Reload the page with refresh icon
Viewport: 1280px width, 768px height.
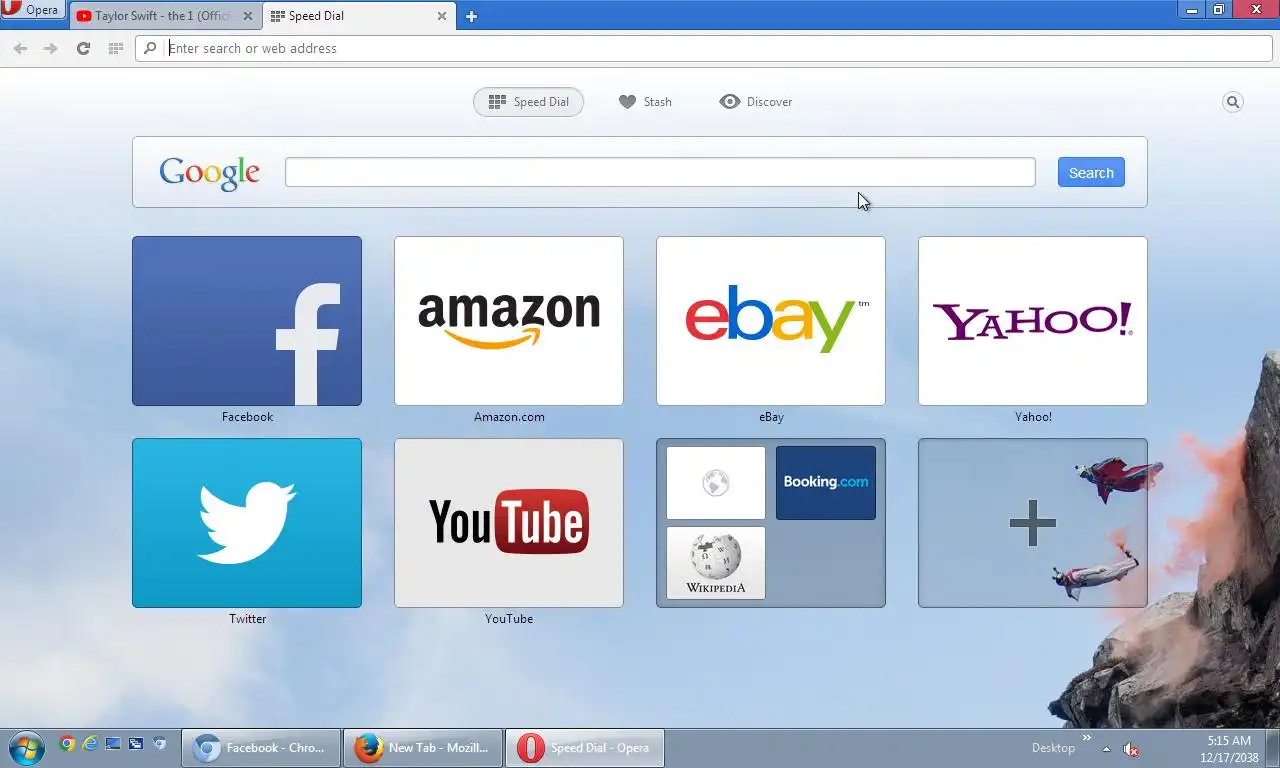[x=83, y=48]
